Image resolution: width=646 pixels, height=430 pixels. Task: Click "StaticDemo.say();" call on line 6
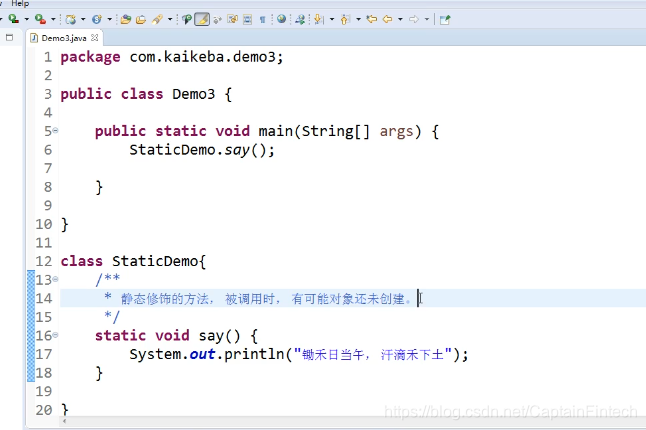202,150
